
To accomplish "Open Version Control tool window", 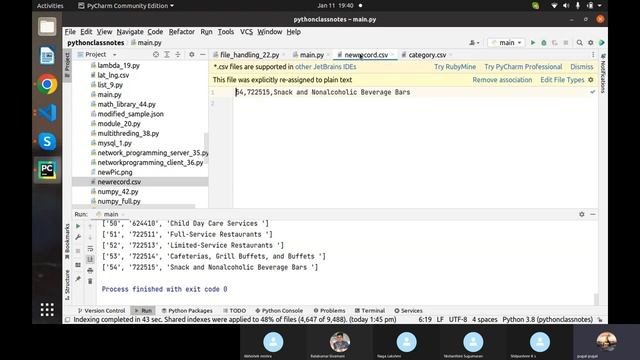I will coord(102,311).
